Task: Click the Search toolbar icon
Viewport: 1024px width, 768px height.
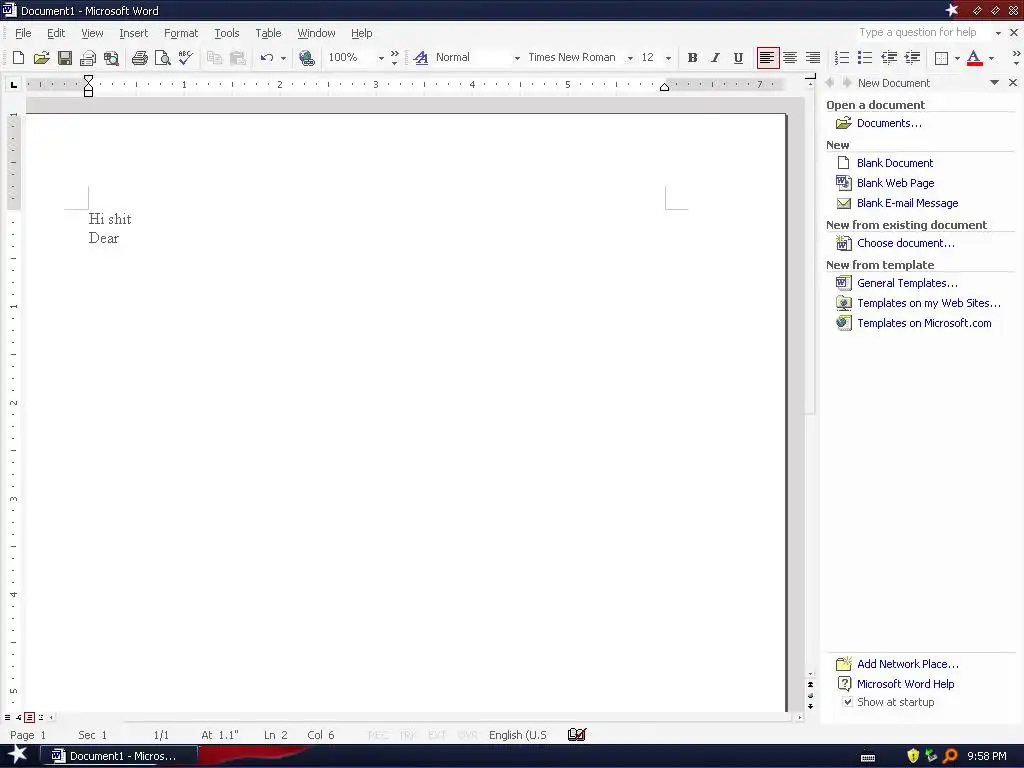Action: (111, 58)
